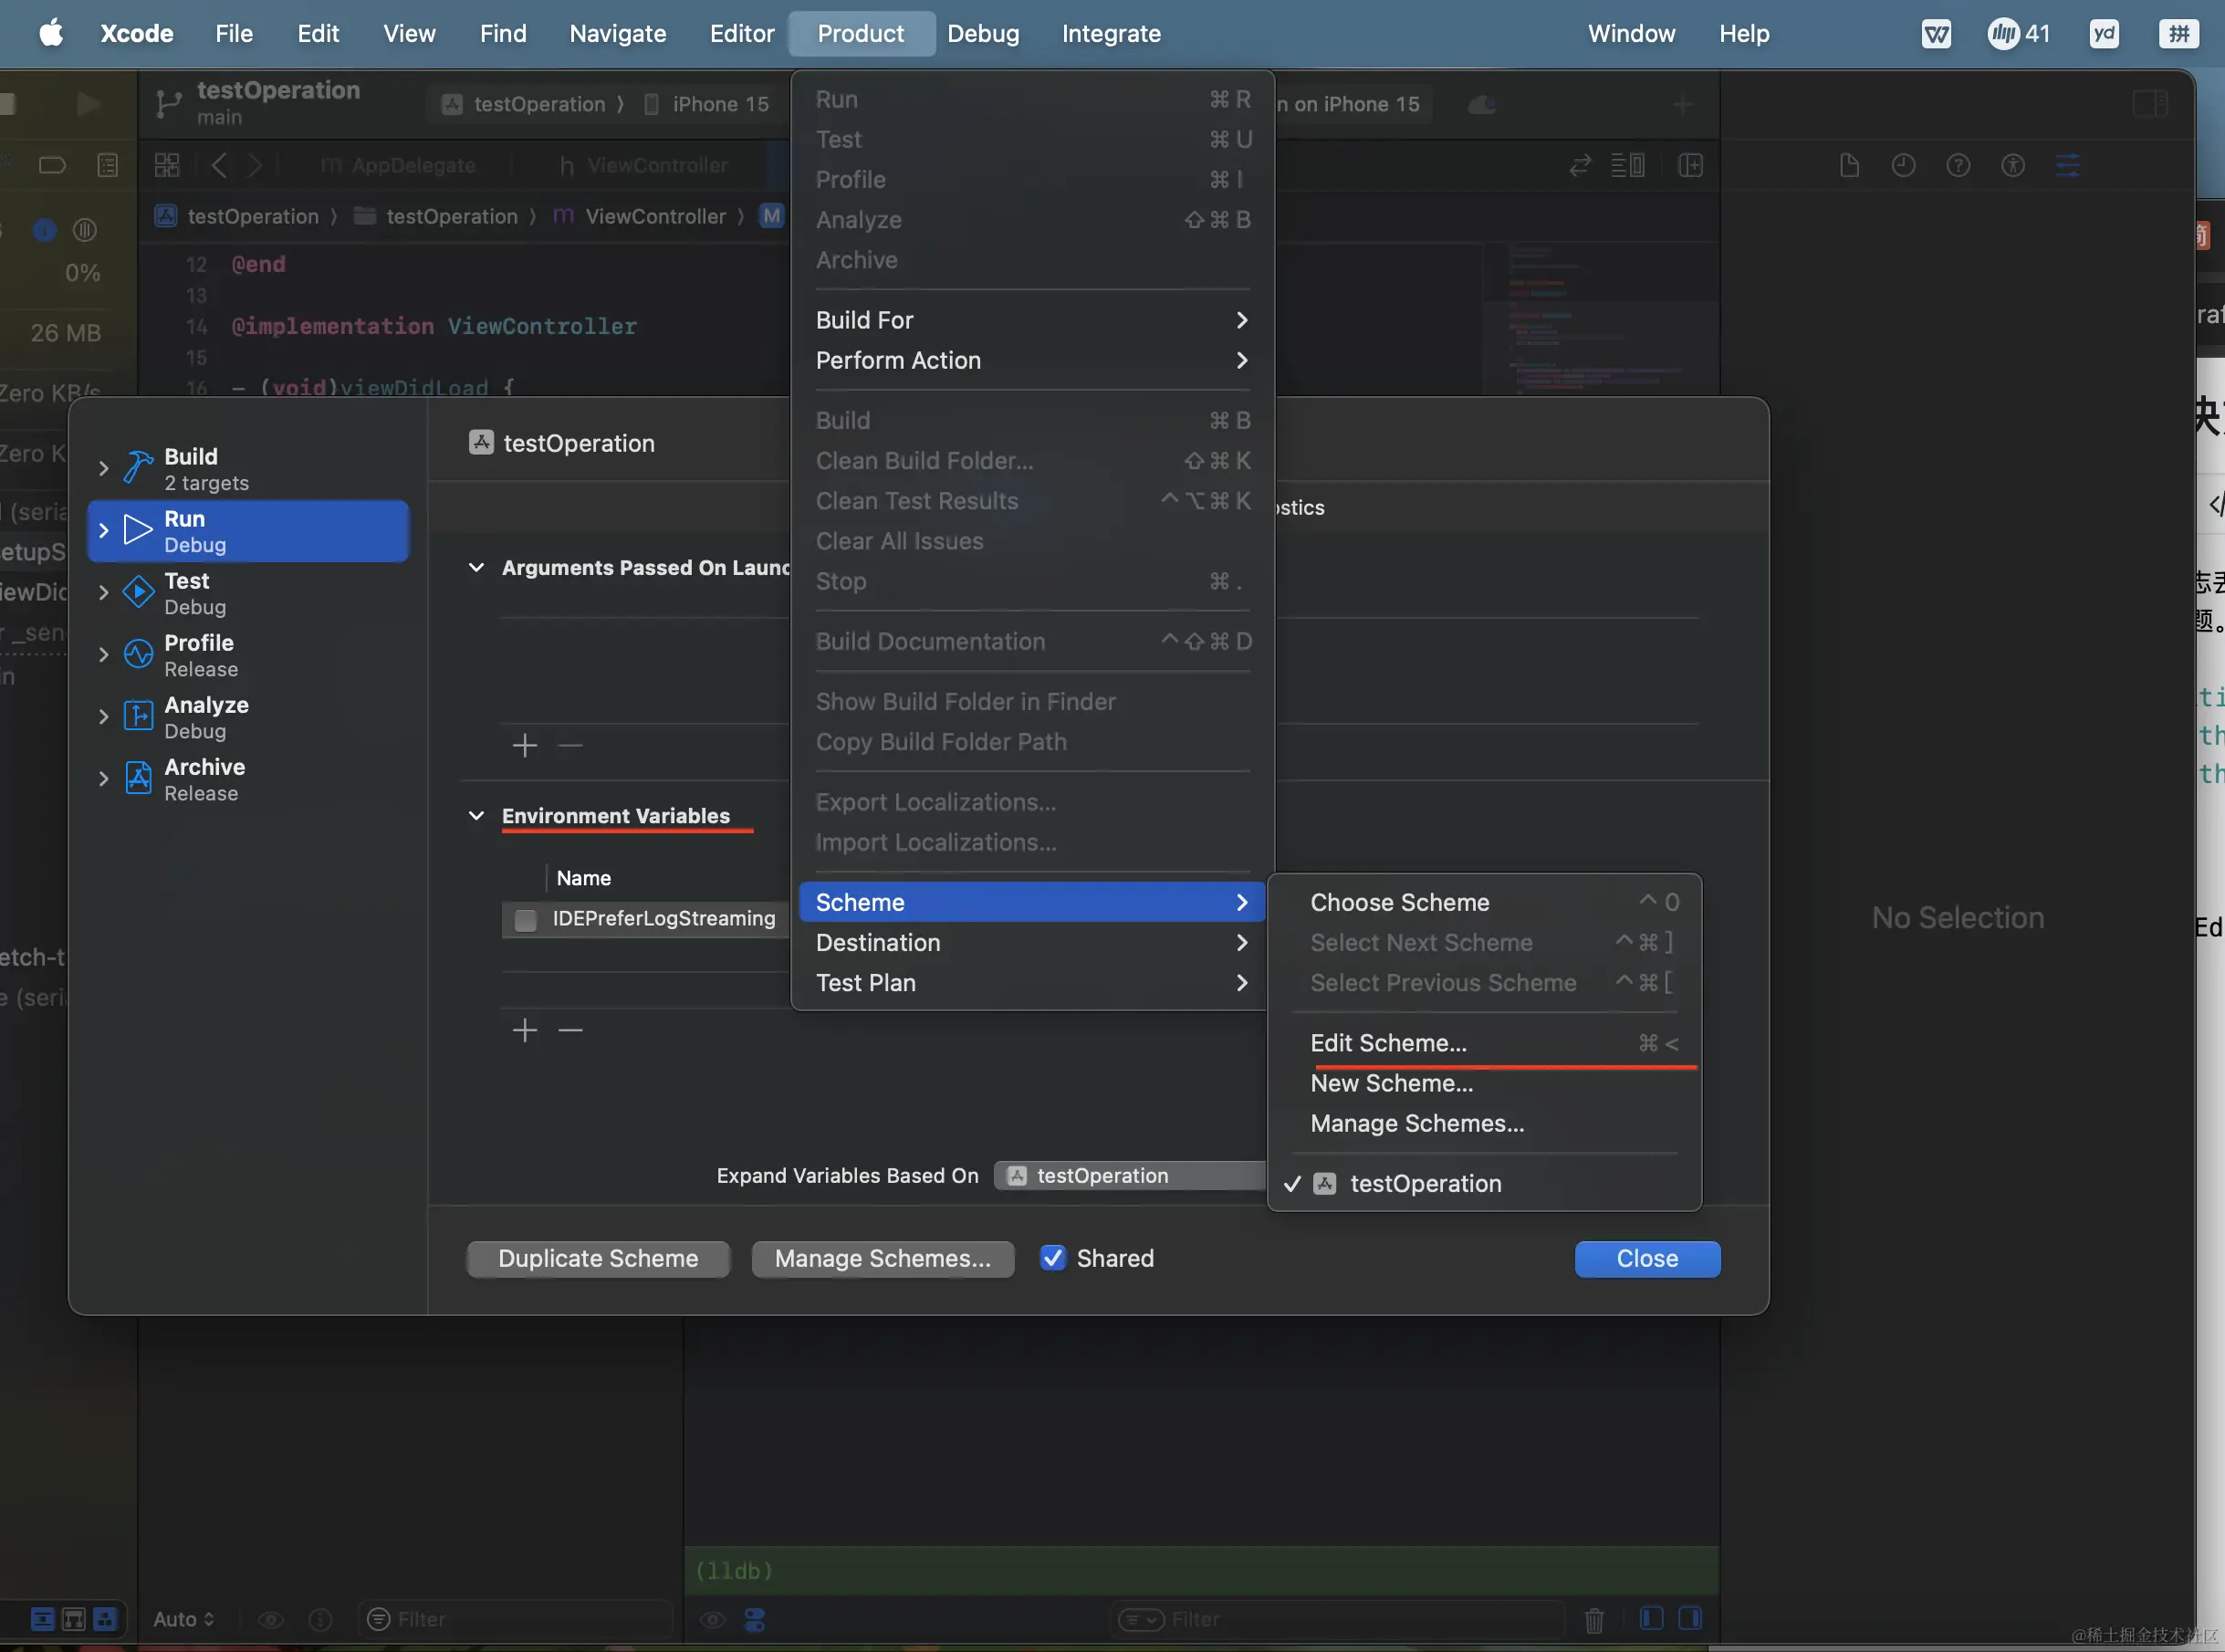The width and height of the screenshot is (2225, 1652).
Task: Toggle console right pane button
Action: [x=1690, y=1618]
